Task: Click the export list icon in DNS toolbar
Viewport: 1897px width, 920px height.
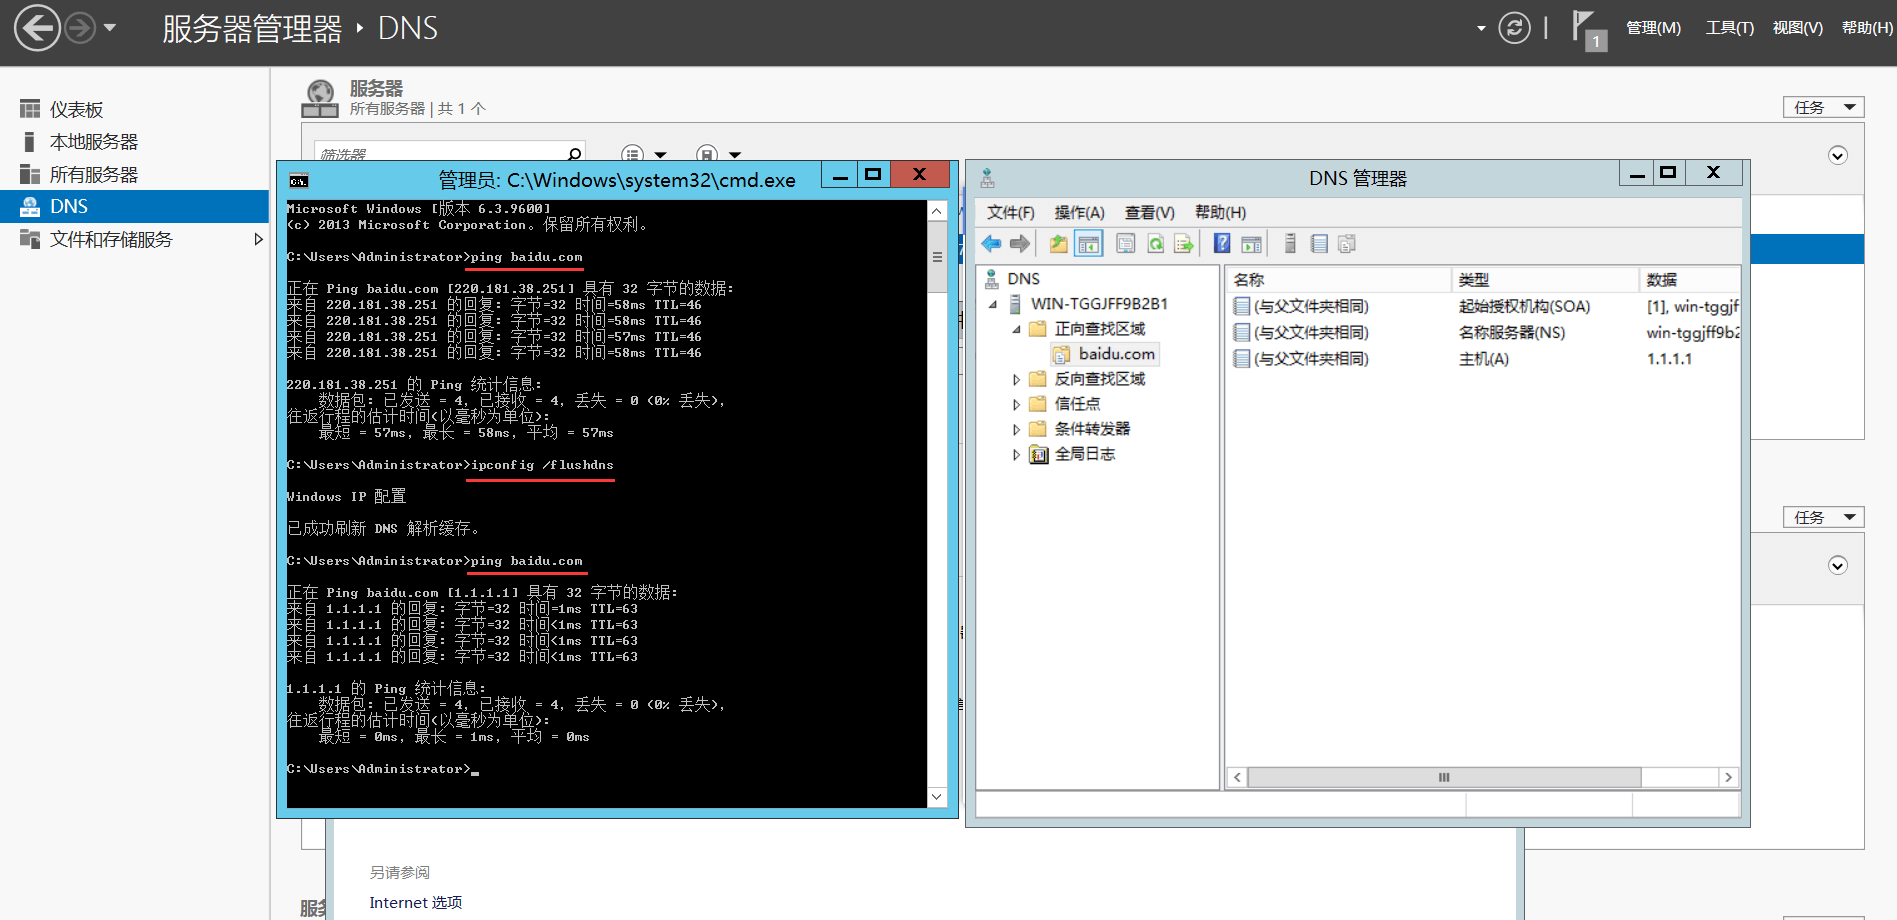Action: coord(1184,244)
